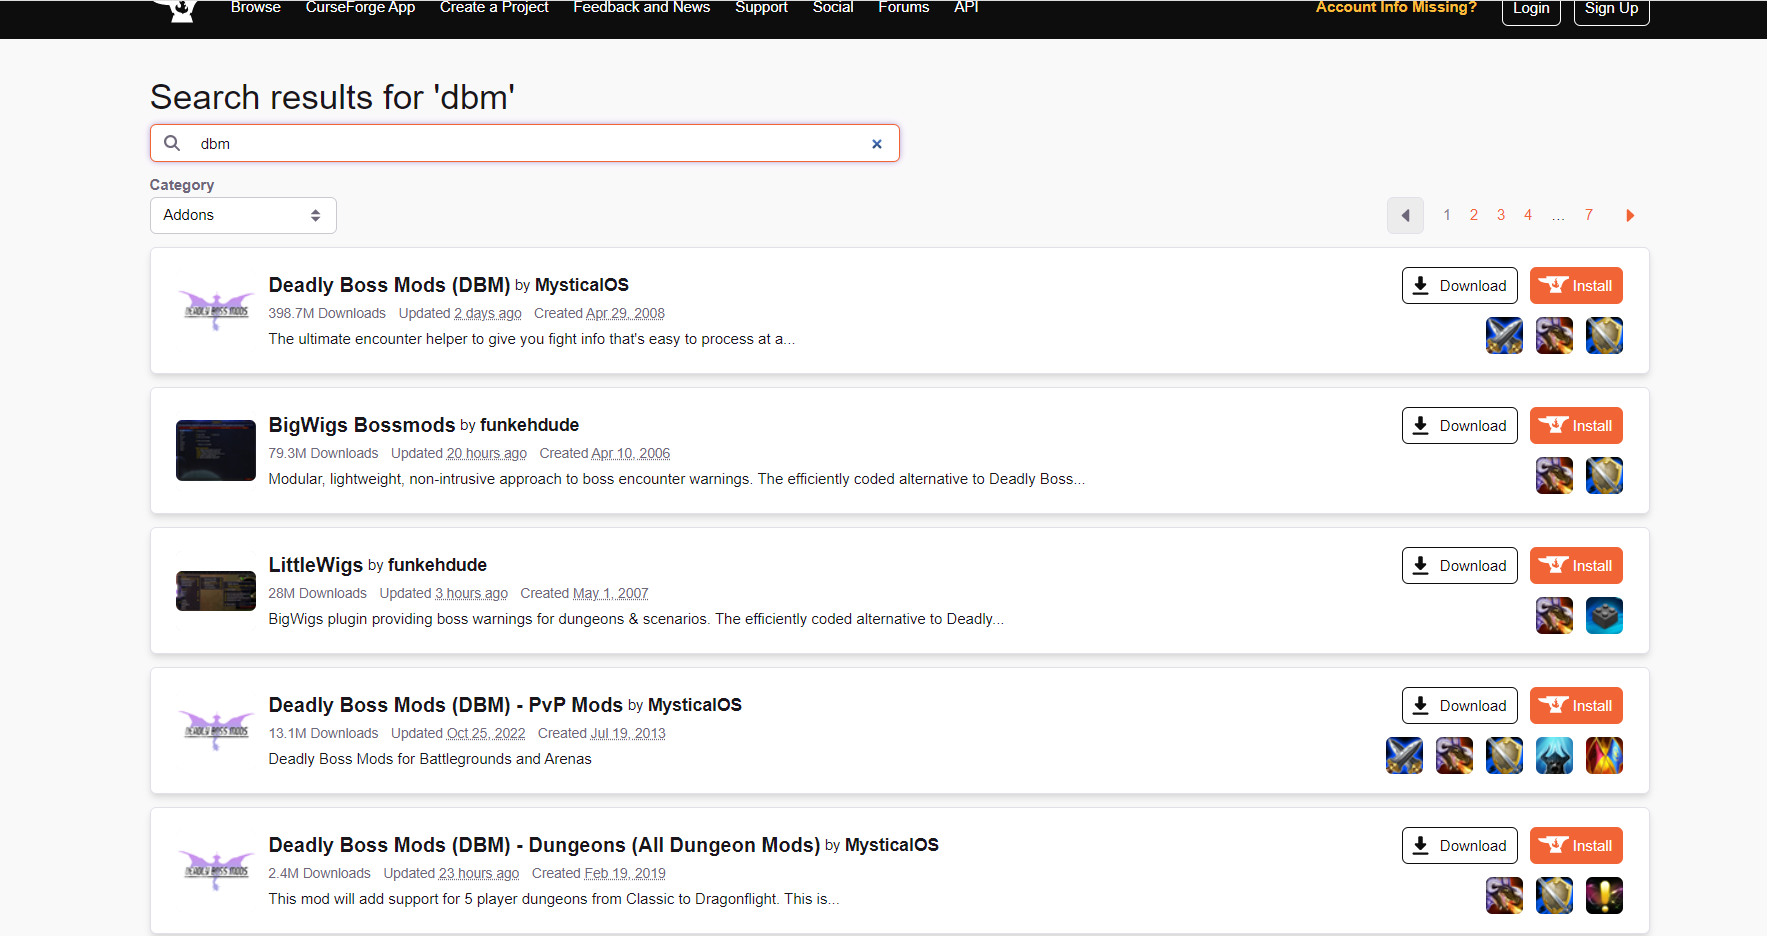
Task: Download DBM PvP Mods
Action: 1460,706
